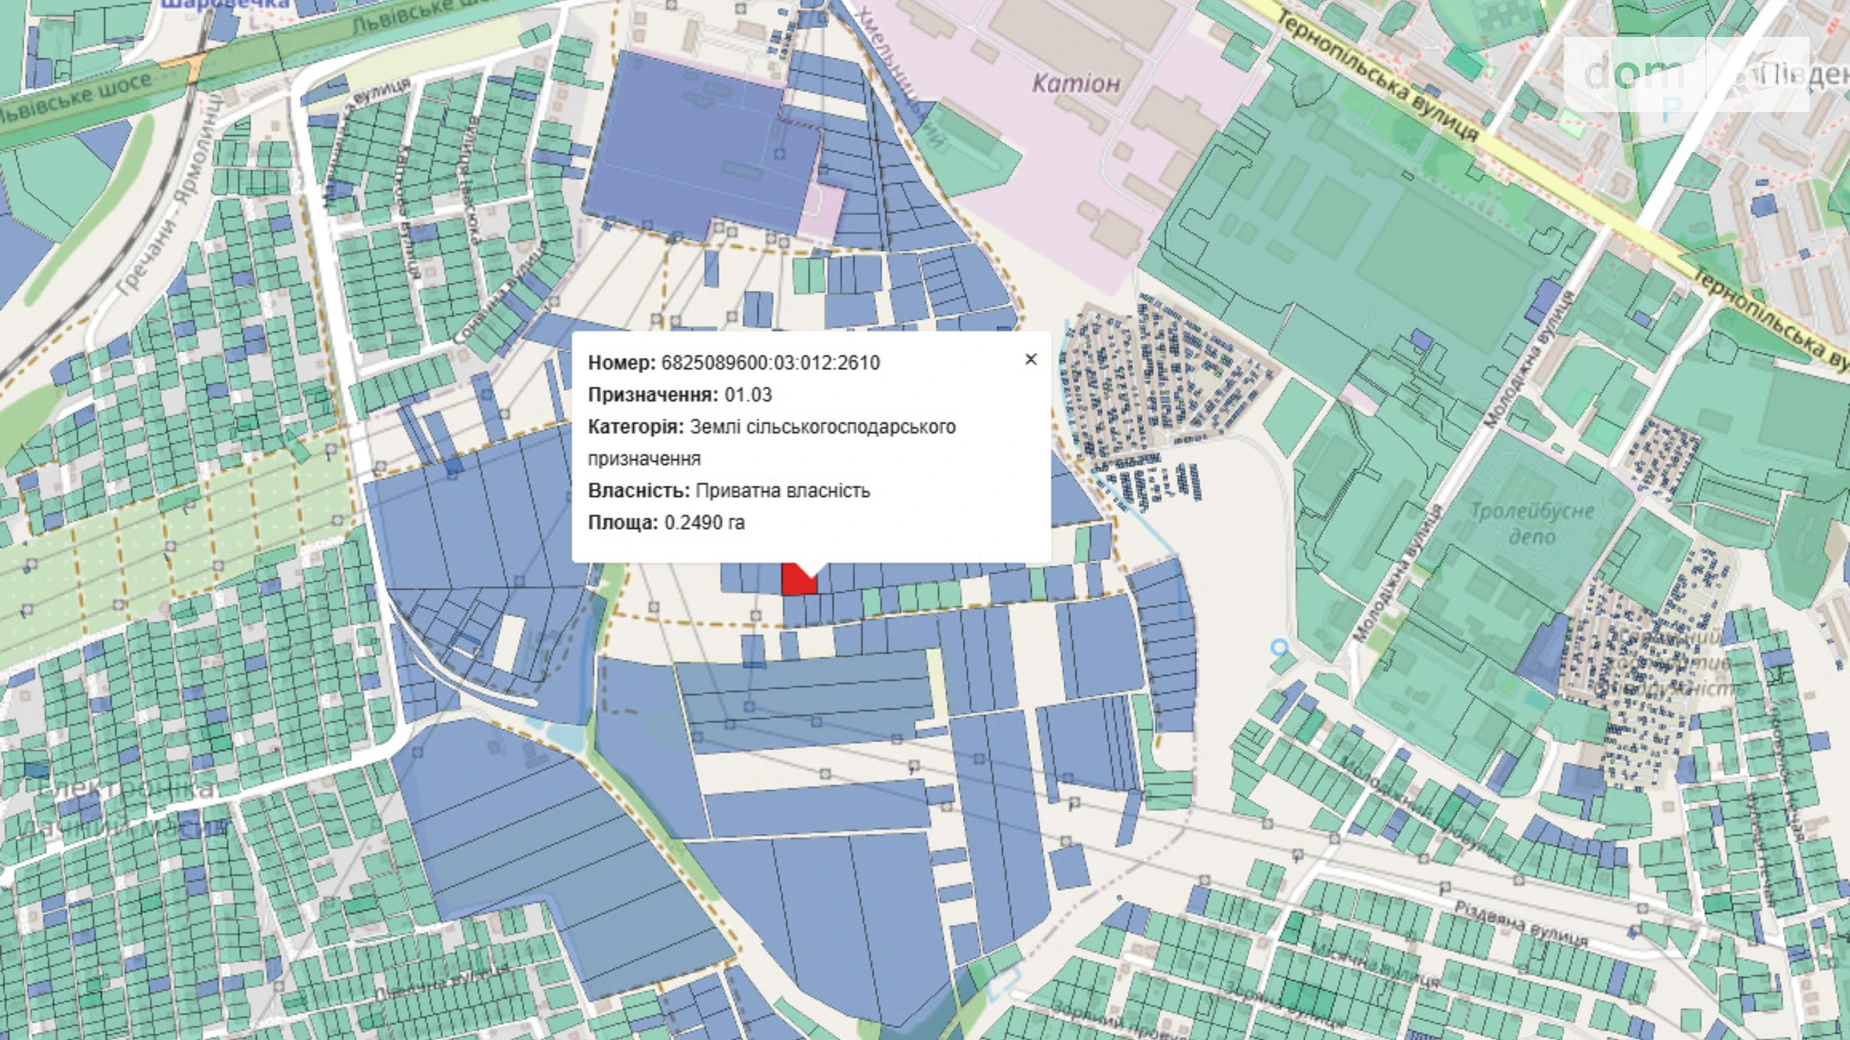Click the Призначення 01.03 field
Viewport: 1850px width, 1040px height.
(x=680, y=395)
